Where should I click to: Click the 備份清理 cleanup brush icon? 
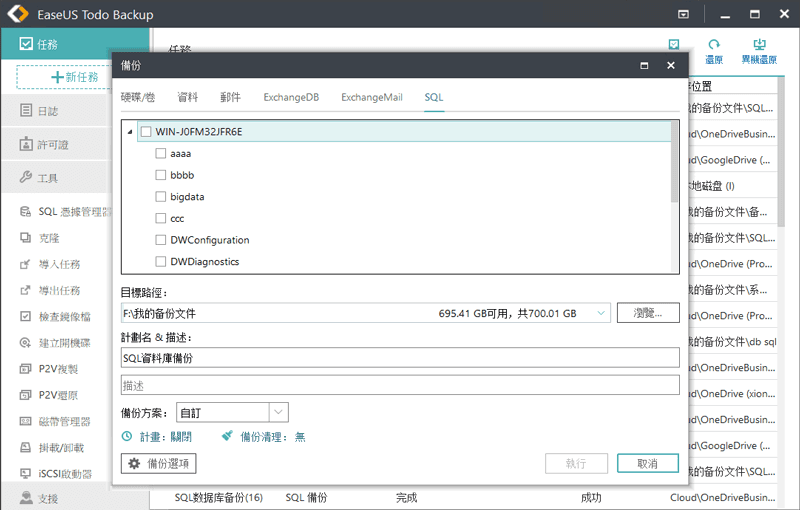click(228, 436)
